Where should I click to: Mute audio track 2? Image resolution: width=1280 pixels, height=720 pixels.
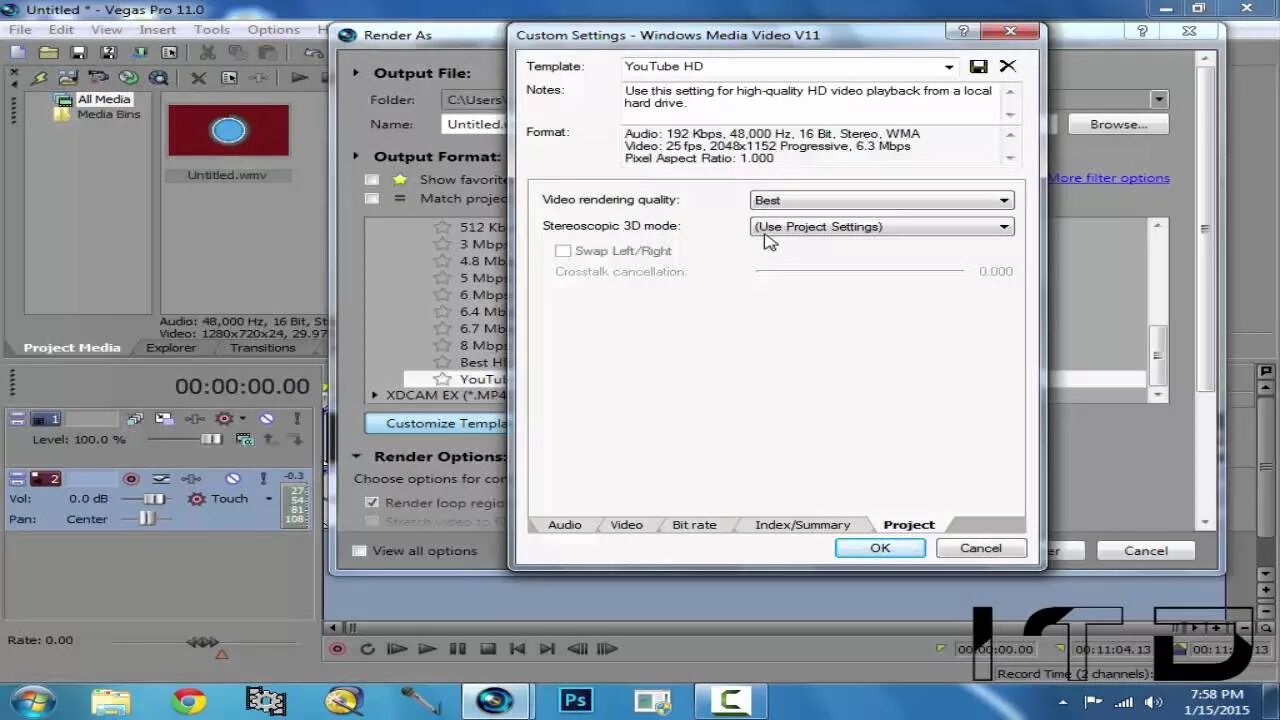coord(233,479)
